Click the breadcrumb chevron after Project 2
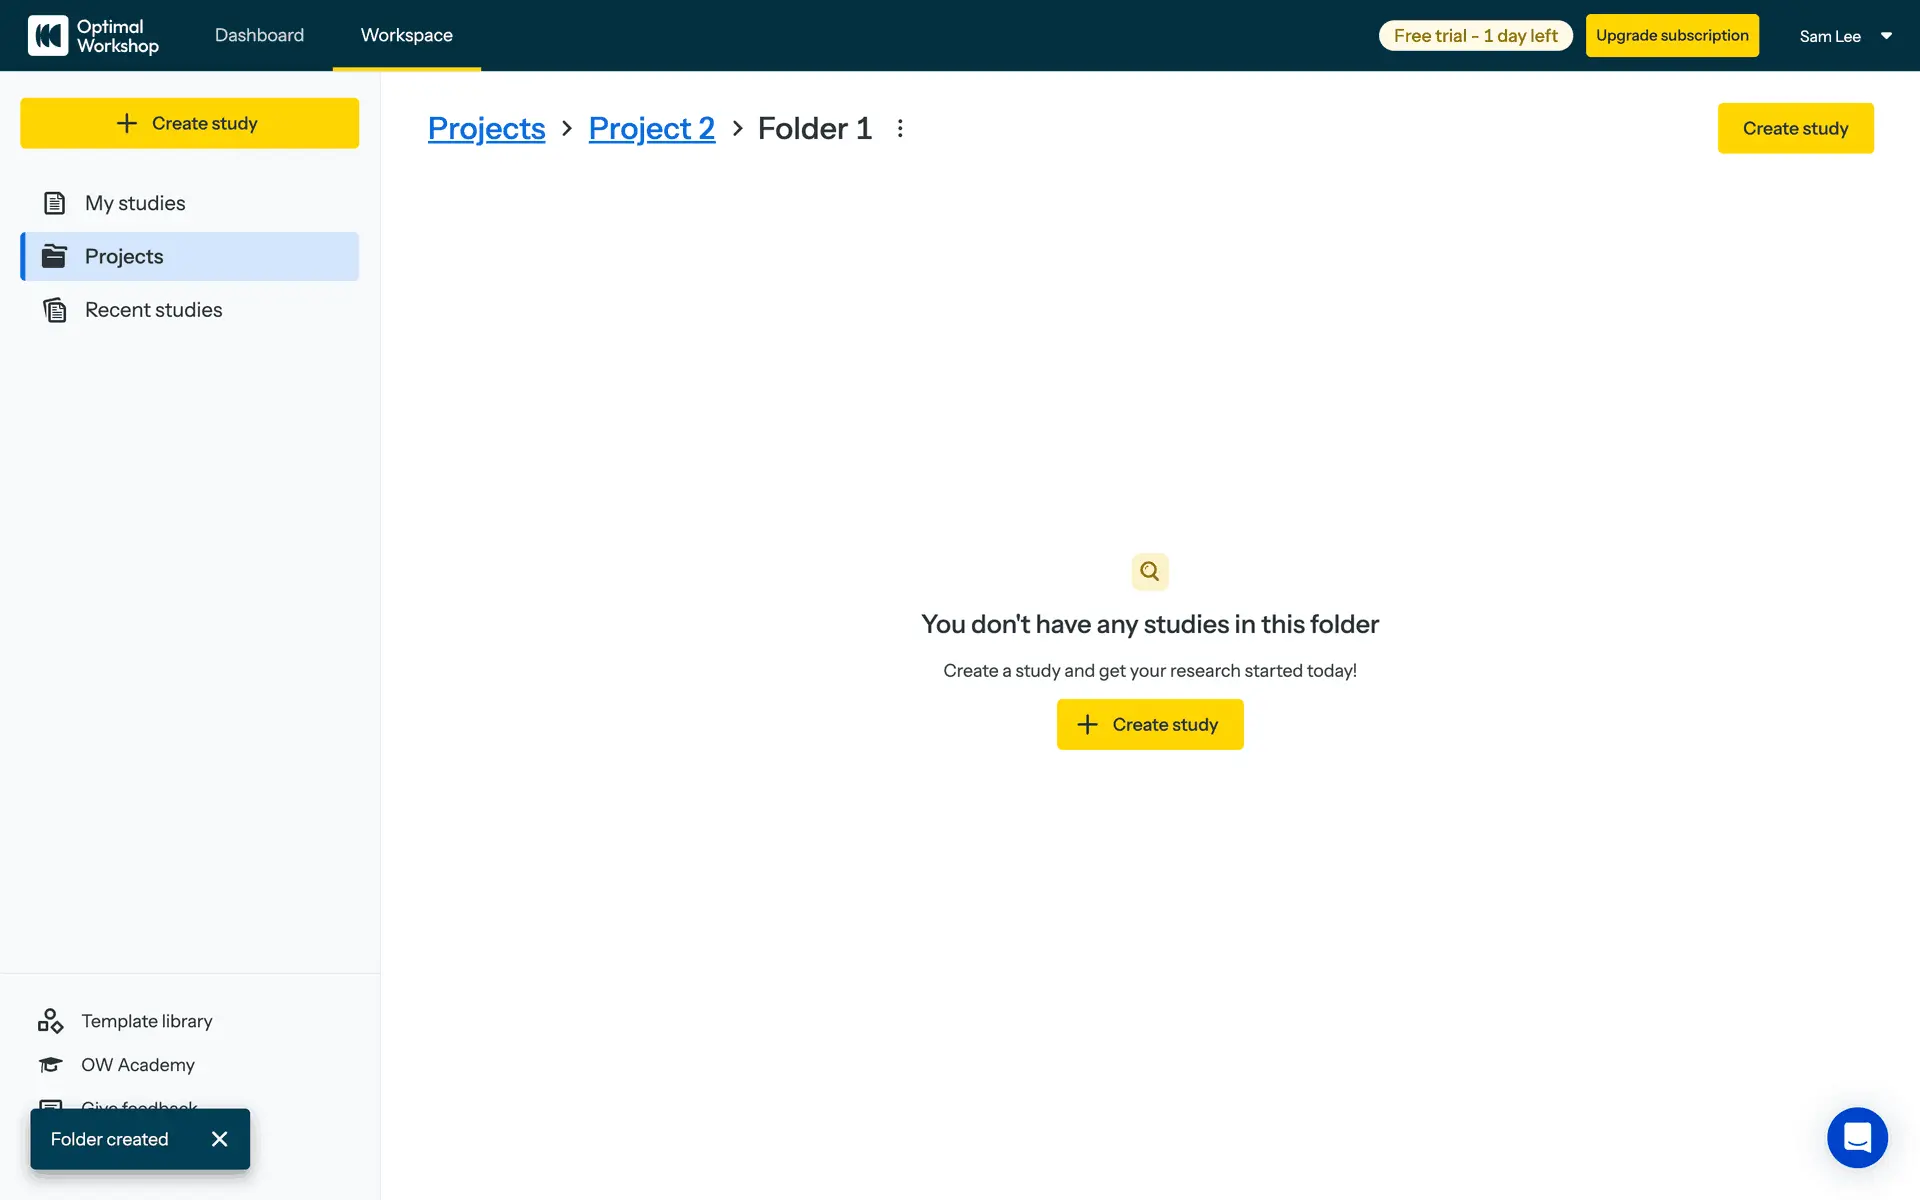This screenshot has width=1920, height=1200. tap(737, 128)
